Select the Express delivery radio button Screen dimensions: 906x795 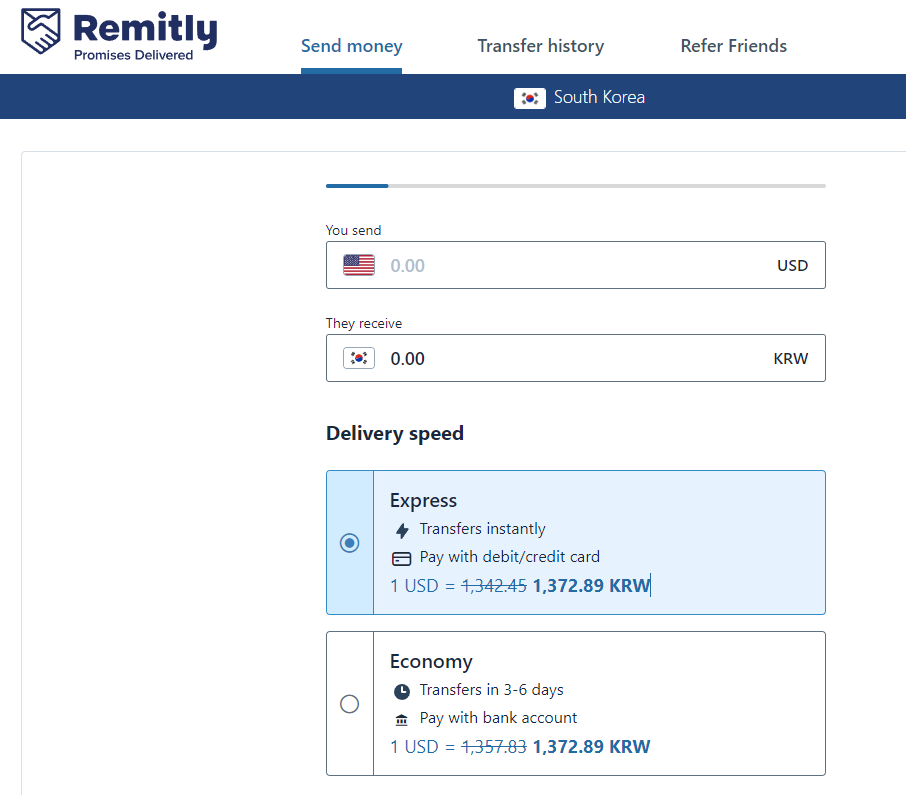[x=350, y=543]
